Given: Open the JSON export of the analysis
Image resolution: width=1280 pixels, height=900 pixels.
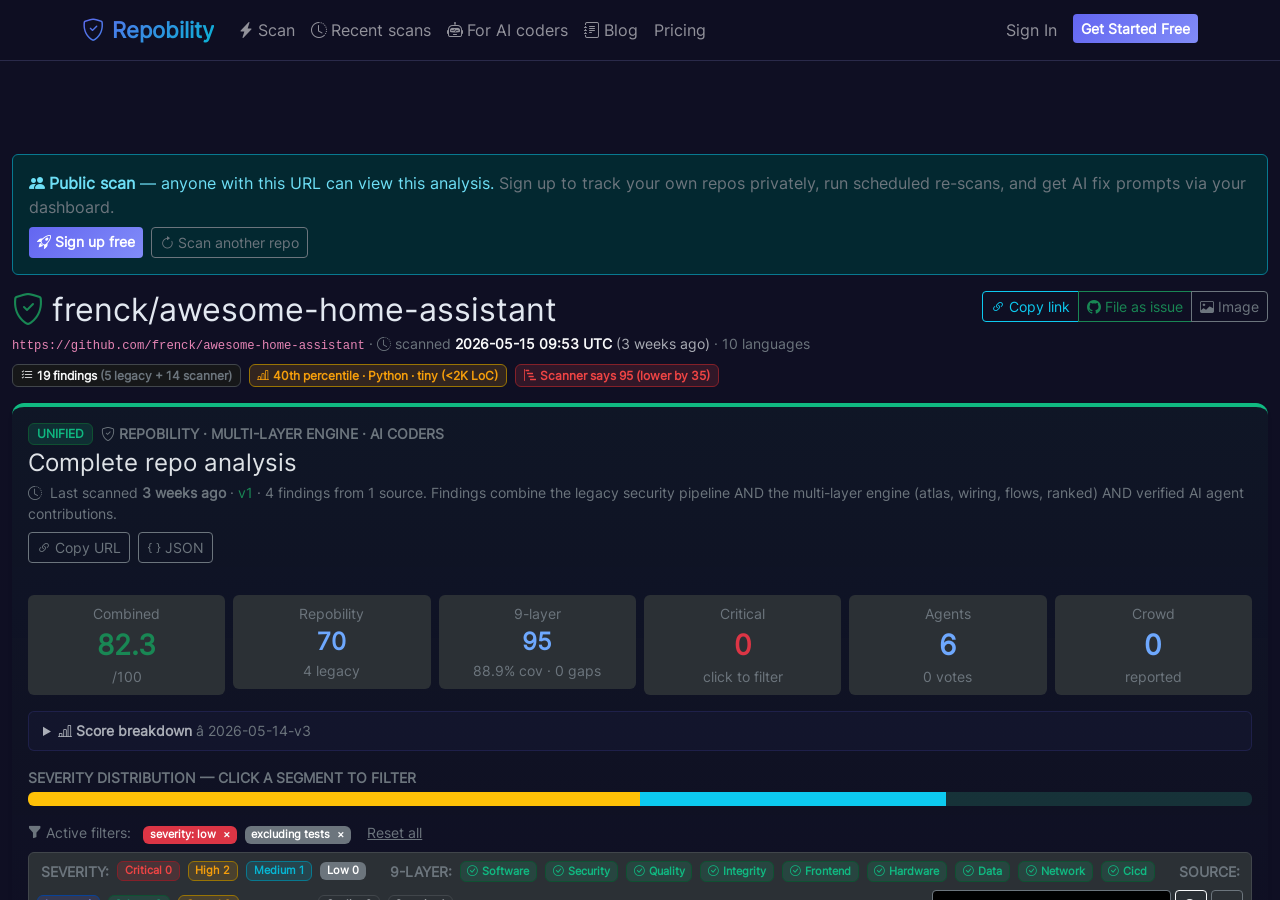Looking at the screenshot, I should point(175,548).
